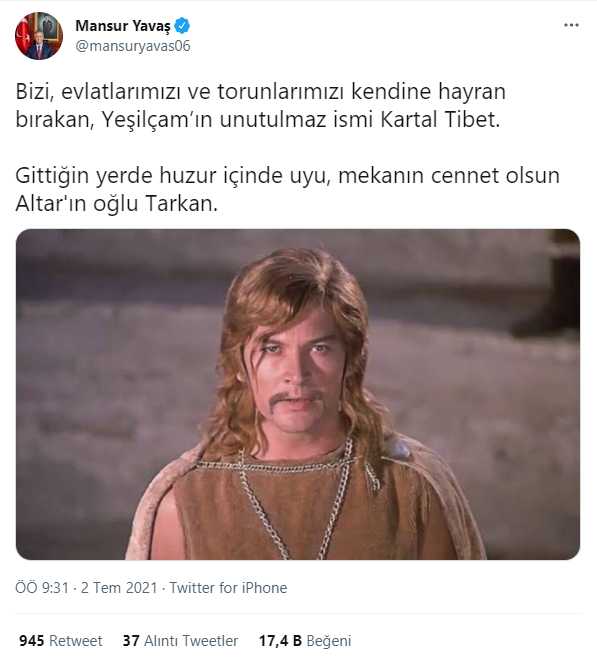Viewport: 597px width, 664px height.
Task: Click the first paragraph of tweet text
Action: pyautogui.click(x=260, y=105)
